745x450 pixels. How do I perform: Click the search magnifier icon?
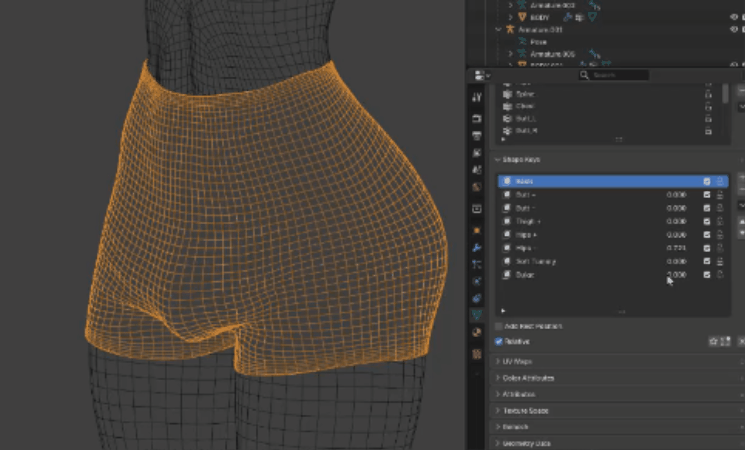click(x=584, y=75)
